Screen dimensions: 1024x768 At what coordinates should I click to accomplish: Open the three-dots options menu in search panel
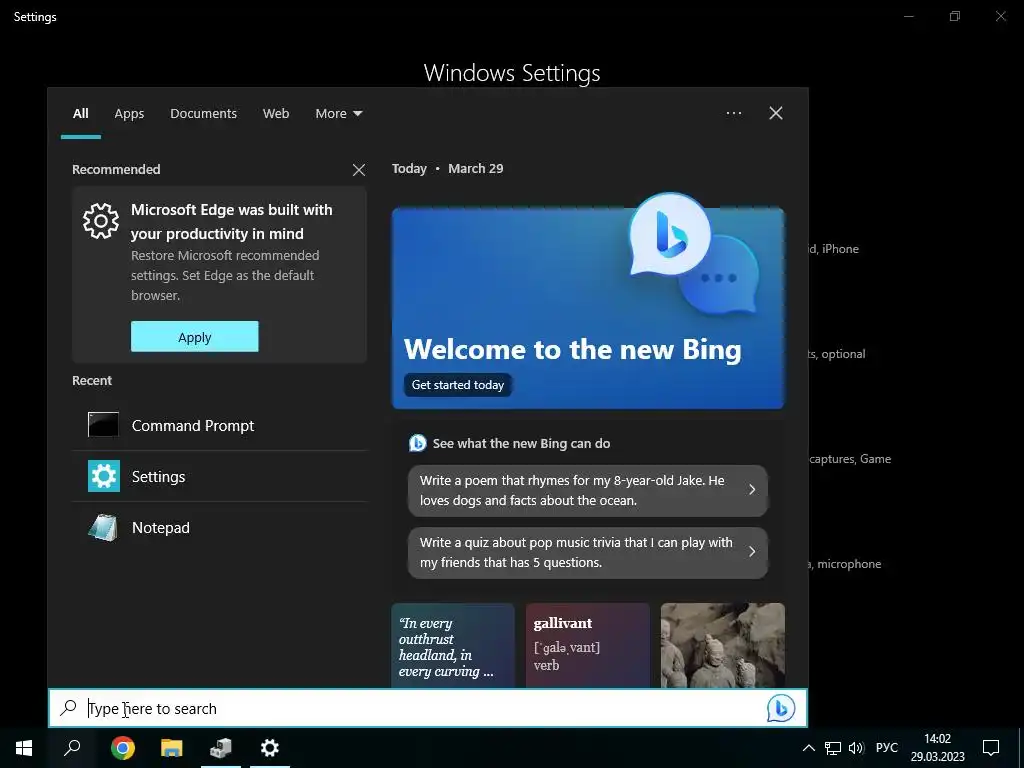click(734, 113)
